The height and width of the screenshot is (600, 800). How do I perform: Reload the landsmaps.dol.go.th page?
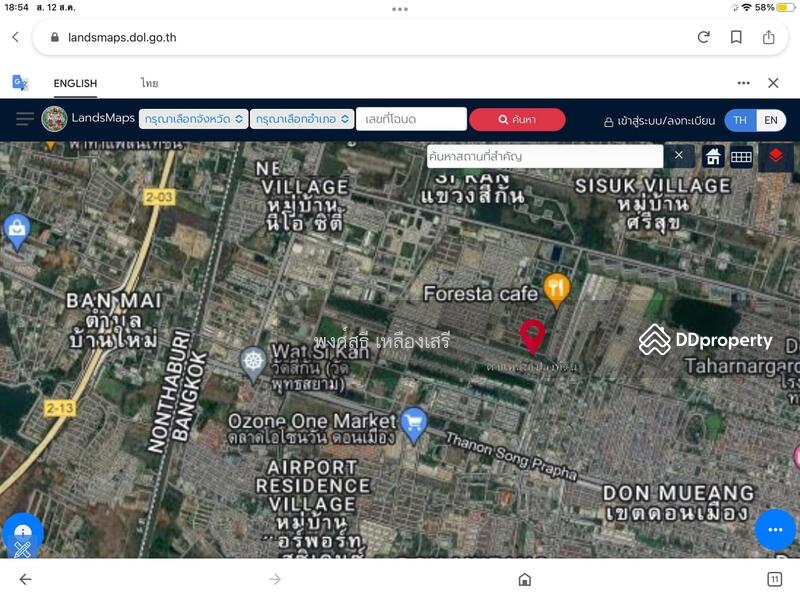(704, 37)
